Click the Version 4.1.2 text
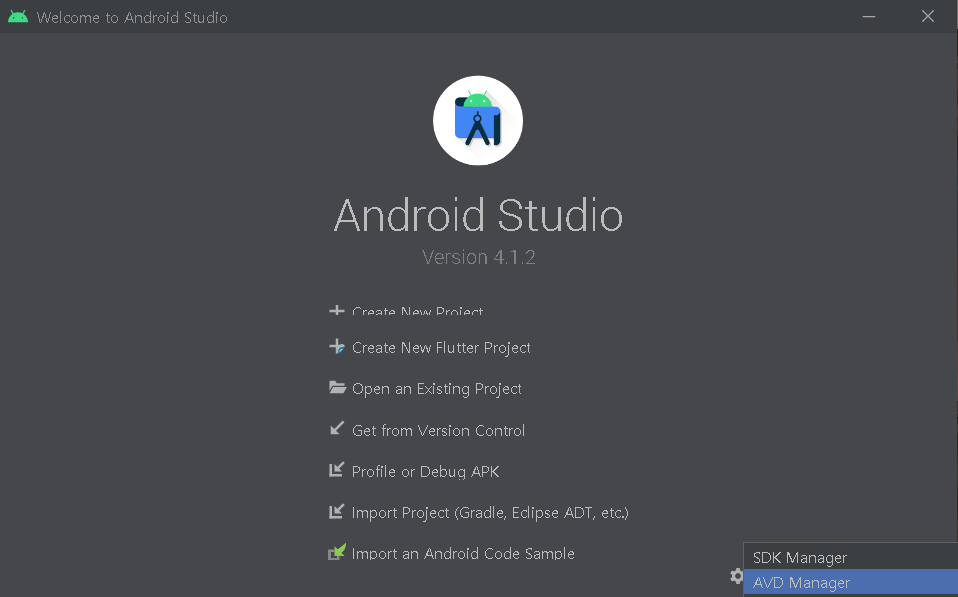This screenshot has width=958, height=597. [x=478, y=257]
